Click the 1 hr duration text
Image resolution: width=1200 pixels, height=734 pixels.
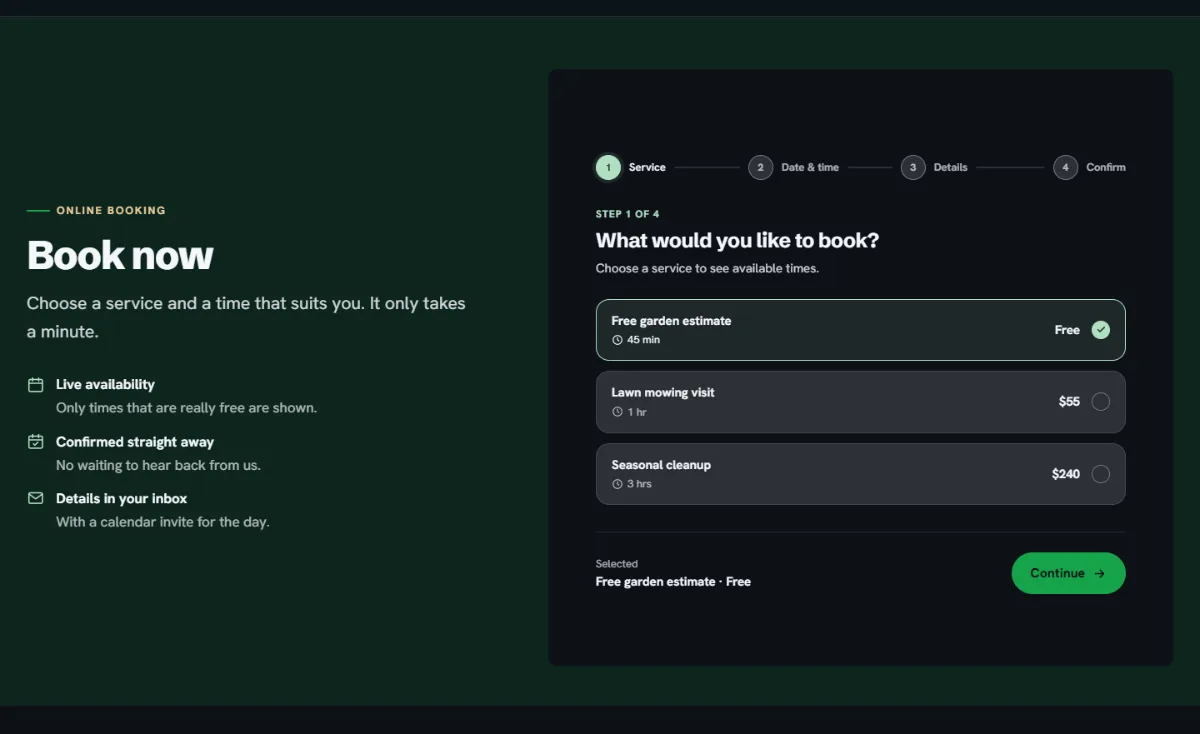[637, 412]
